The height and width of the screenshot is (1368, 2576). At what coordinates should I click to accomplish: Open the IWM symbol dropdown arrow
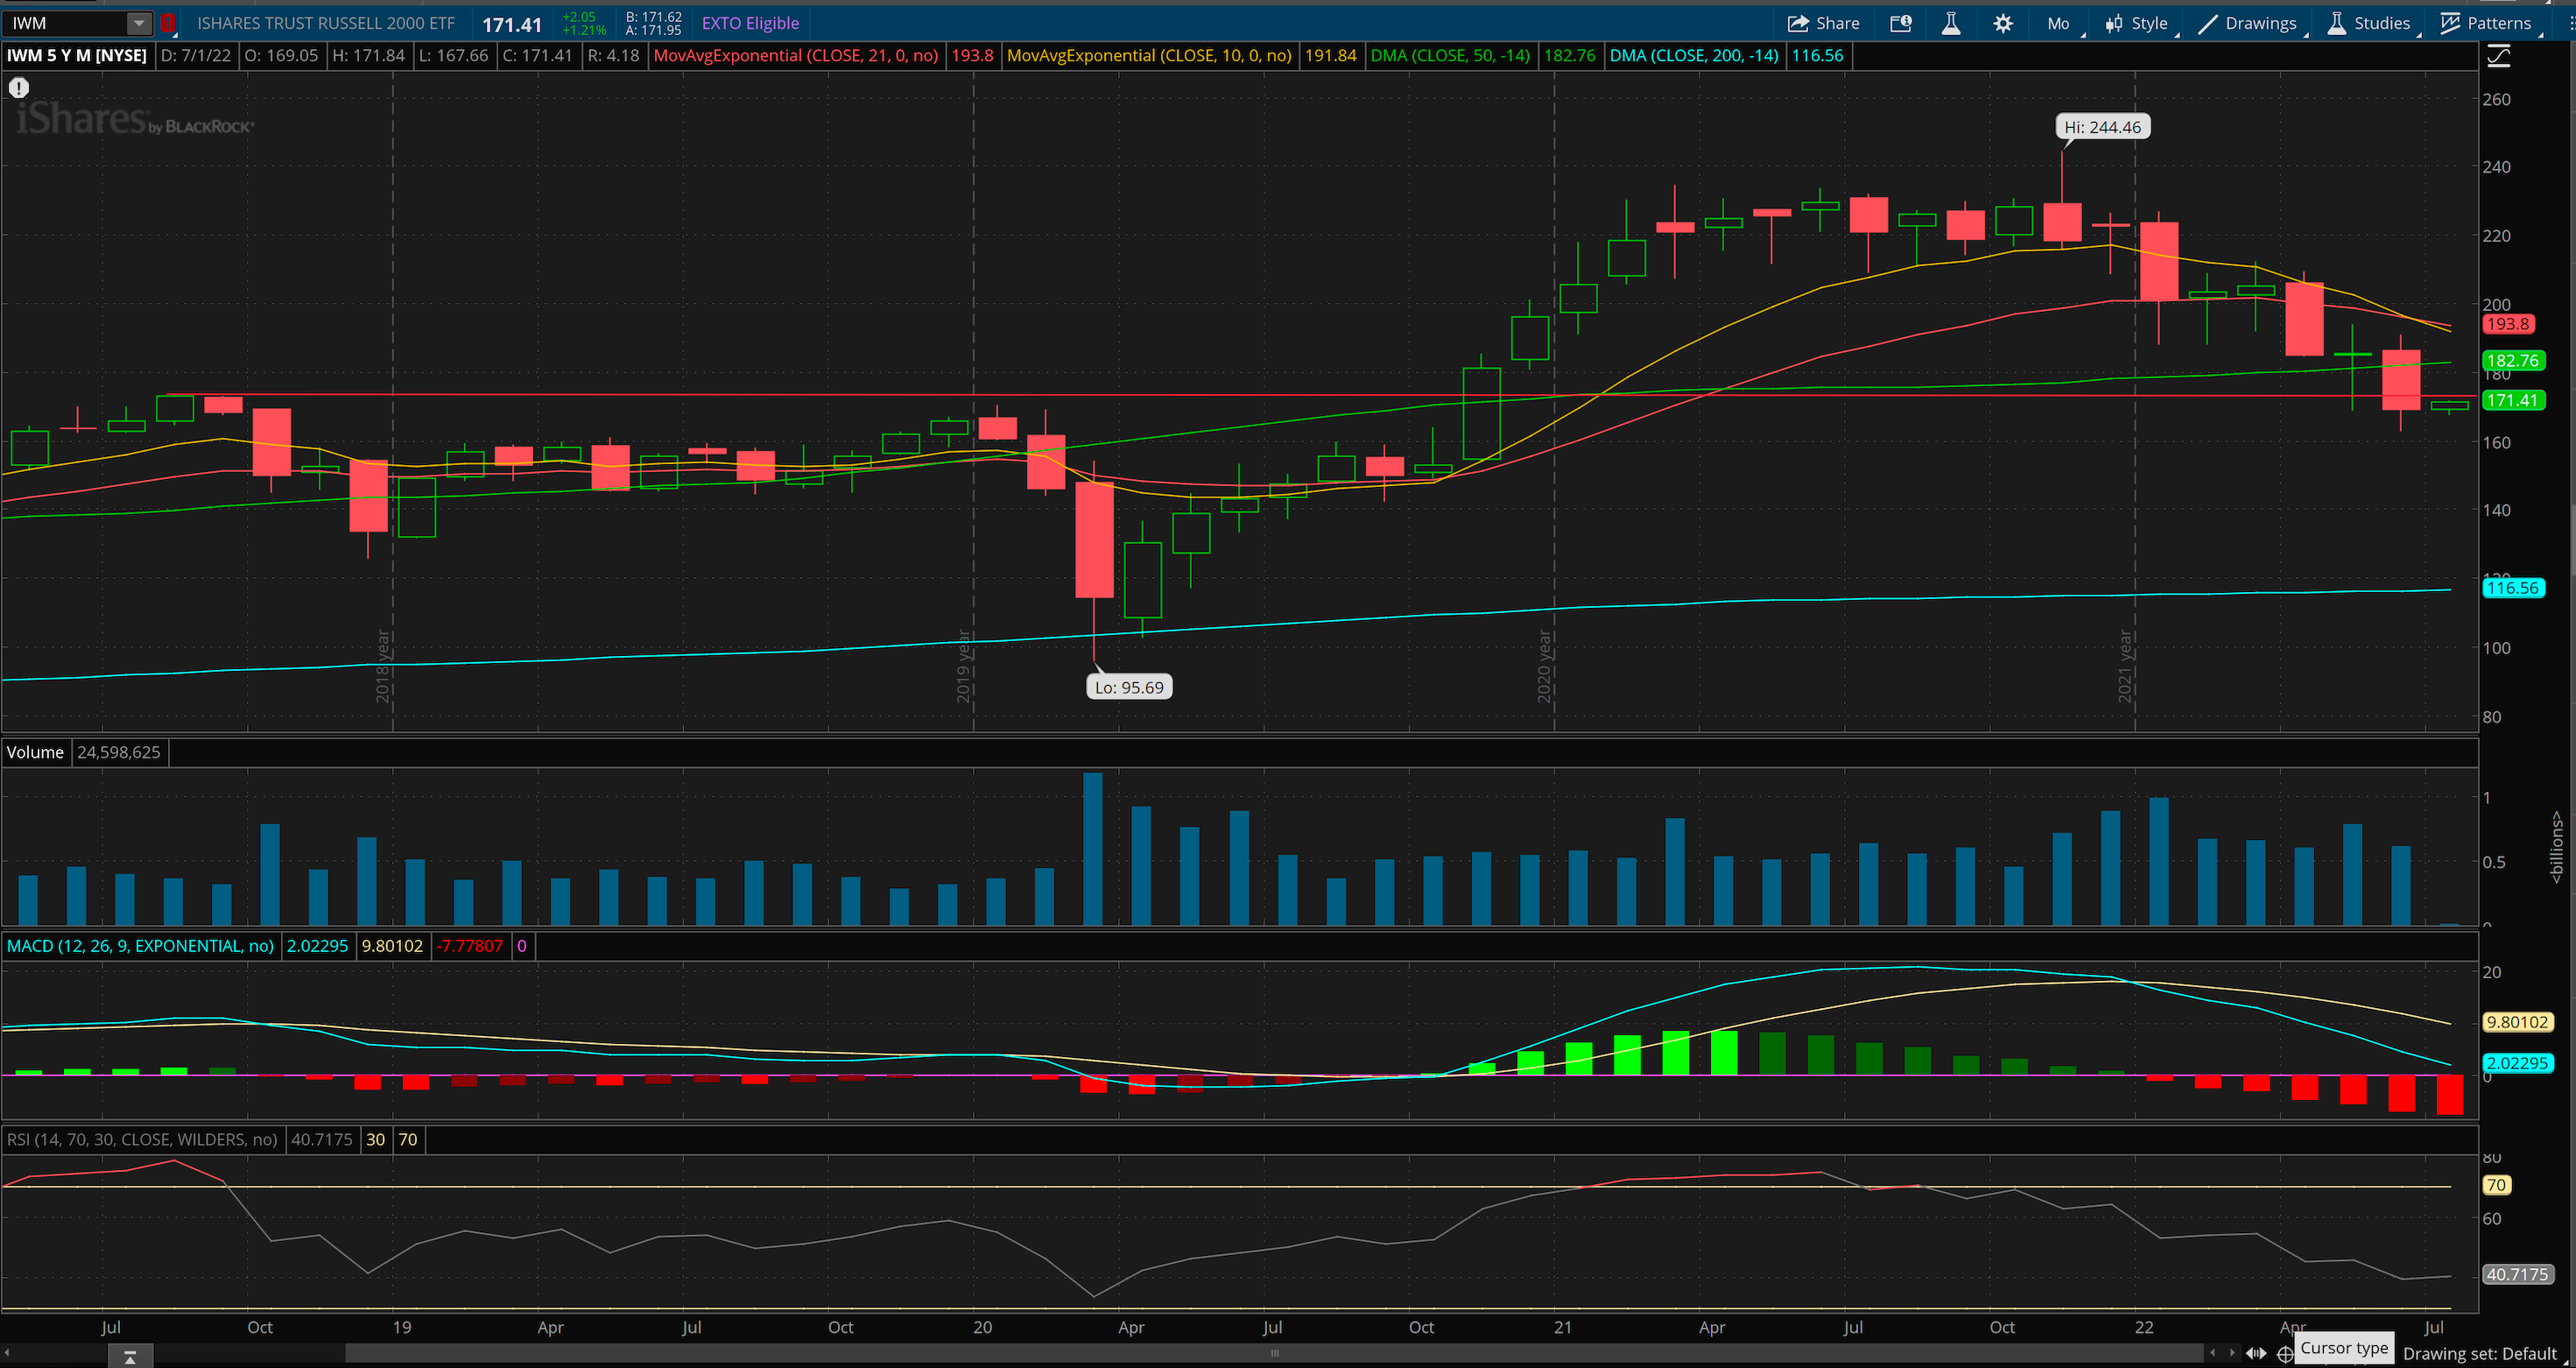(139, 23)
